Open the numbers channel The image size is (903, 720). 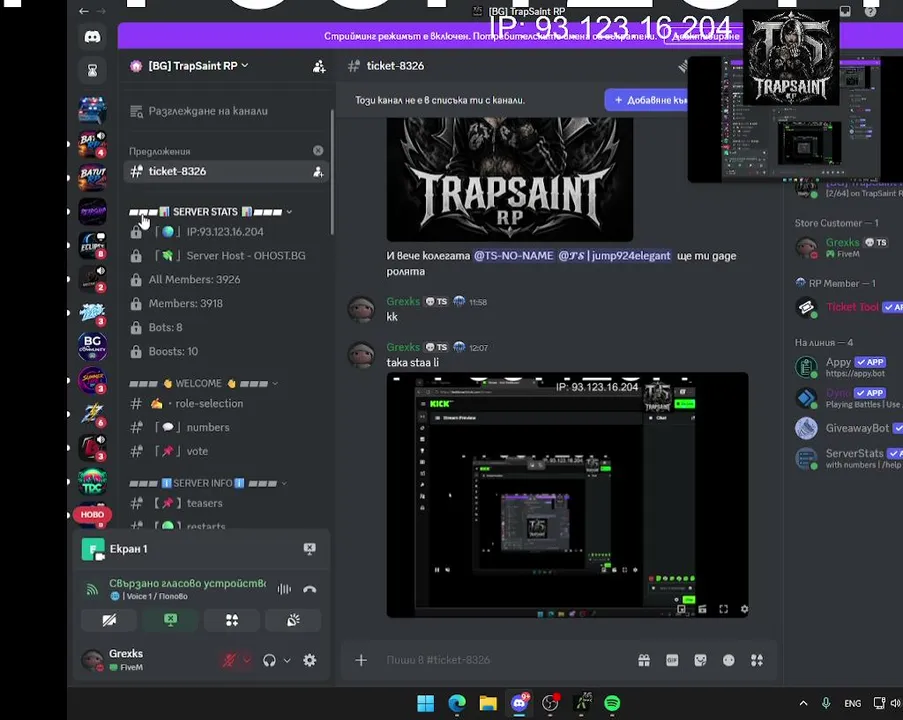tap(226, 427)
